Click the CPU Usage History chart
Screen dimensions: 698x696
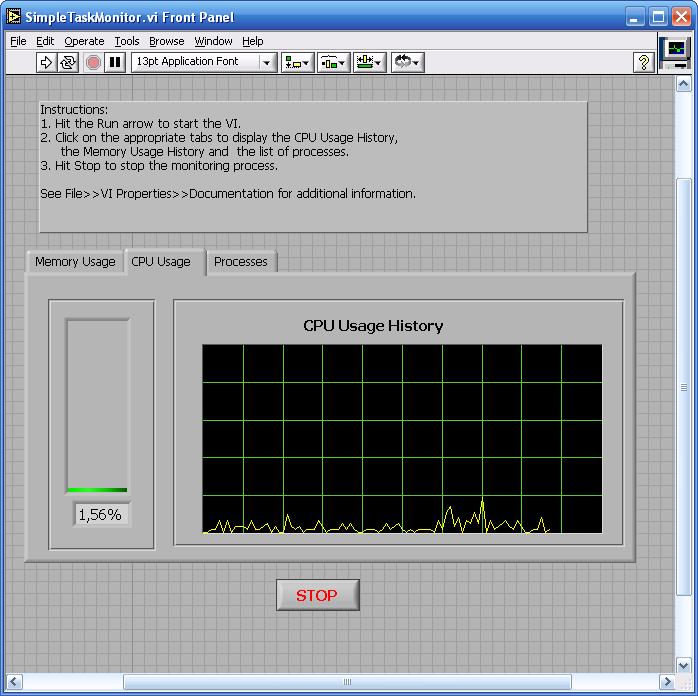[x=402, y=439]
